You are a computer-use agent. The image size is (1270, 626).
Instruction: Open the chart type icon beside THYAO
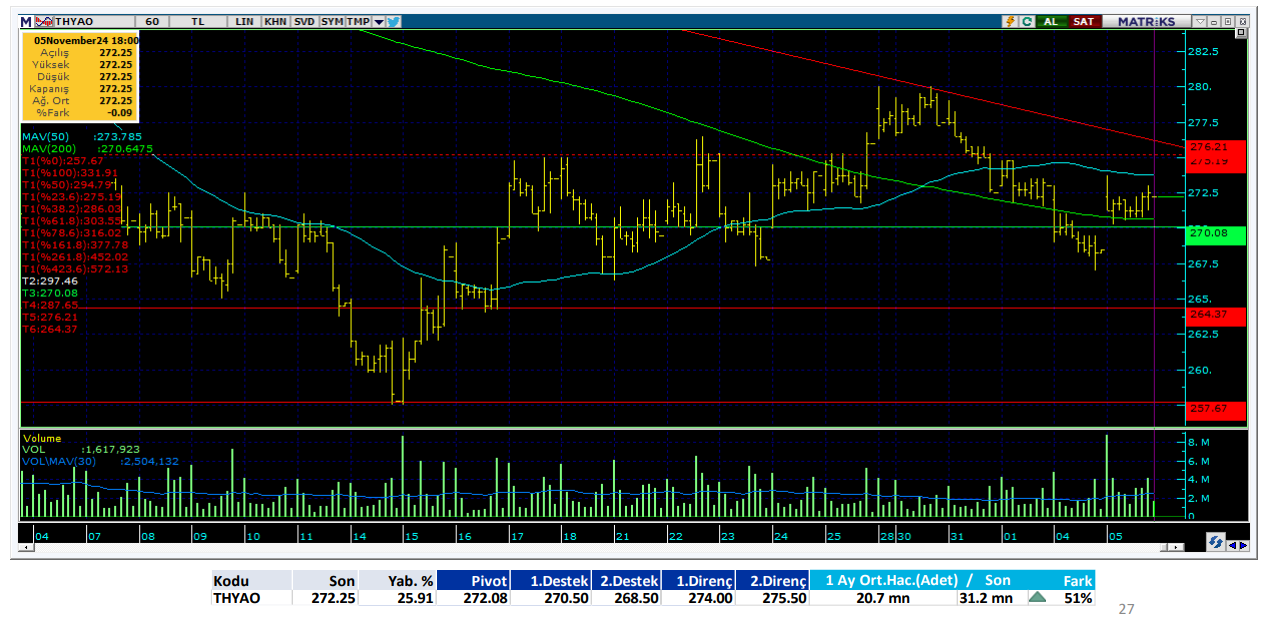[x=43, y=21]
